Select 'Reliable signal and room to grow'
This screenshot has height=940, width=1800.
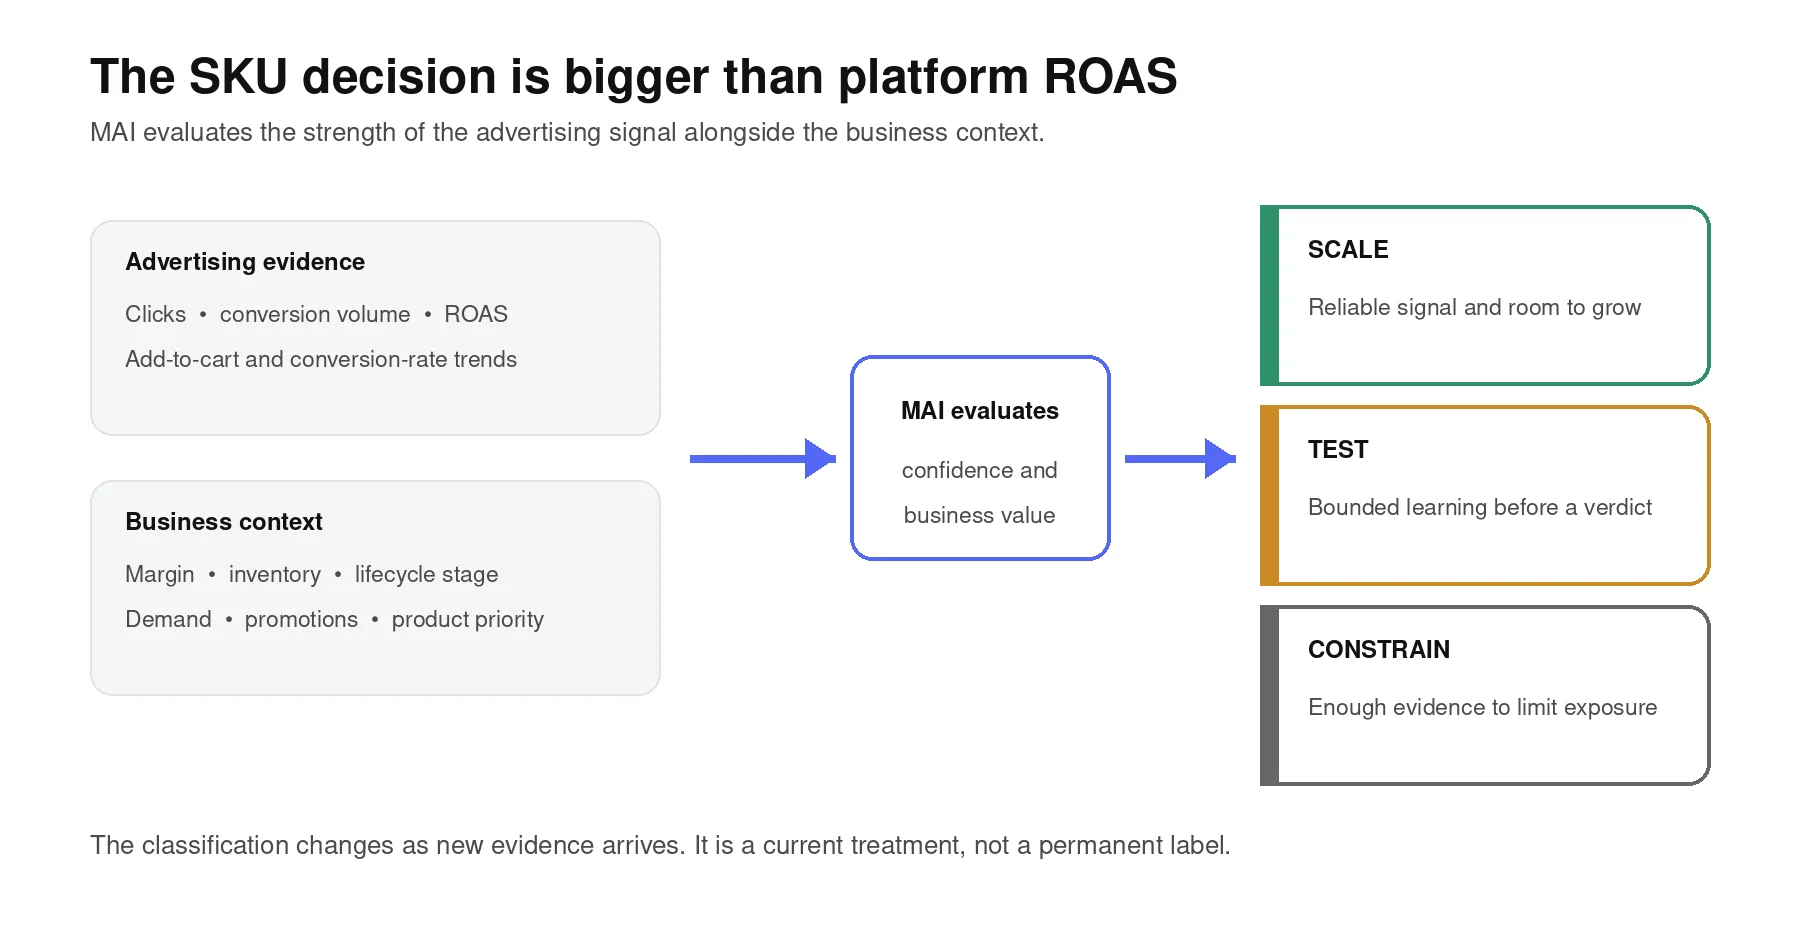coord(1475,307)
